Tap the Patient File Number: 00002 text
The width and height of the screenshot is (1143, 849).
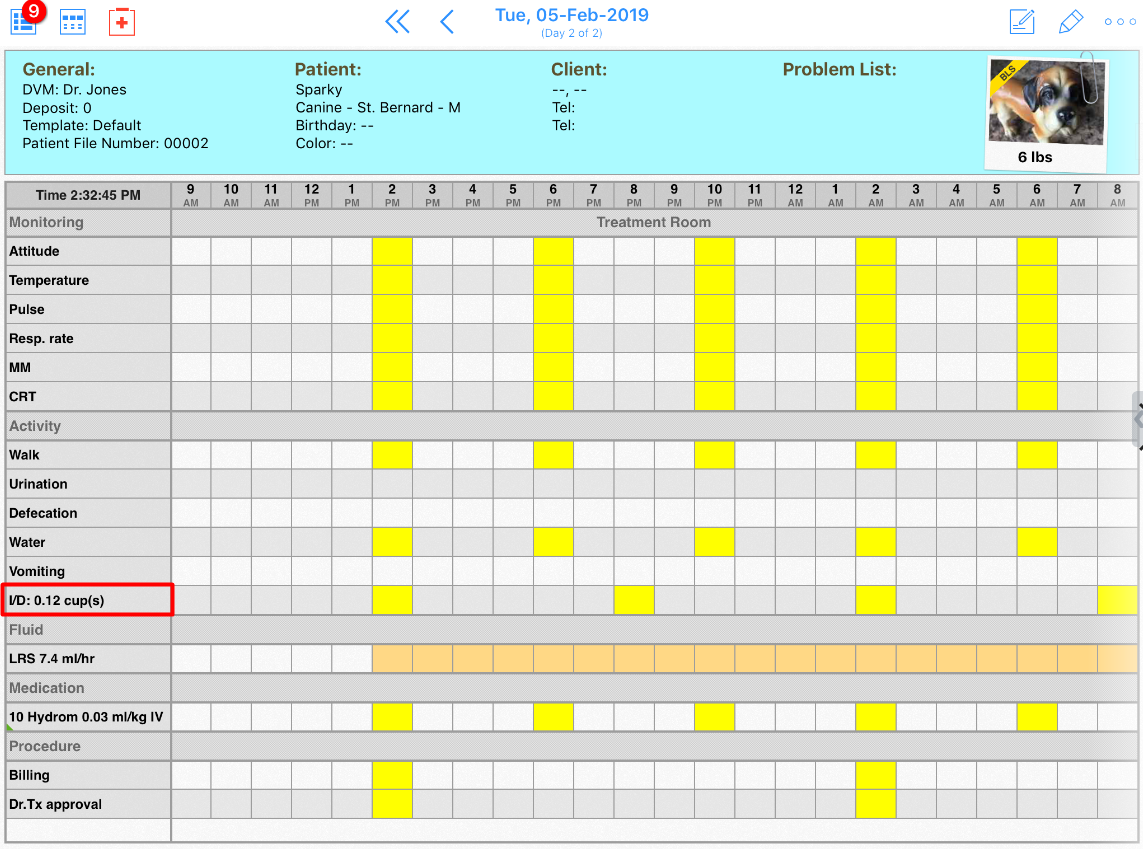pos(115,144)
